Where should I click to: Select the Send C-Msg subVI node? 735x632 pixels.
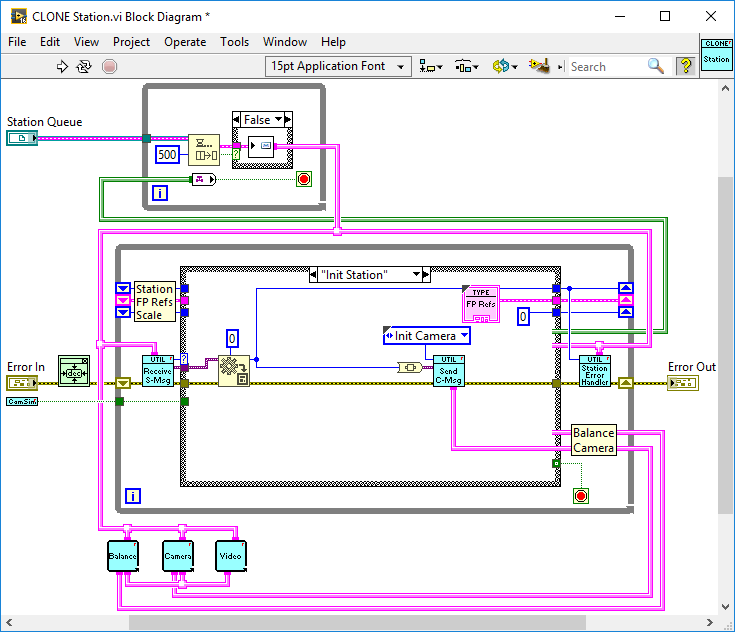pyautogui.click(x=447, y=371)
